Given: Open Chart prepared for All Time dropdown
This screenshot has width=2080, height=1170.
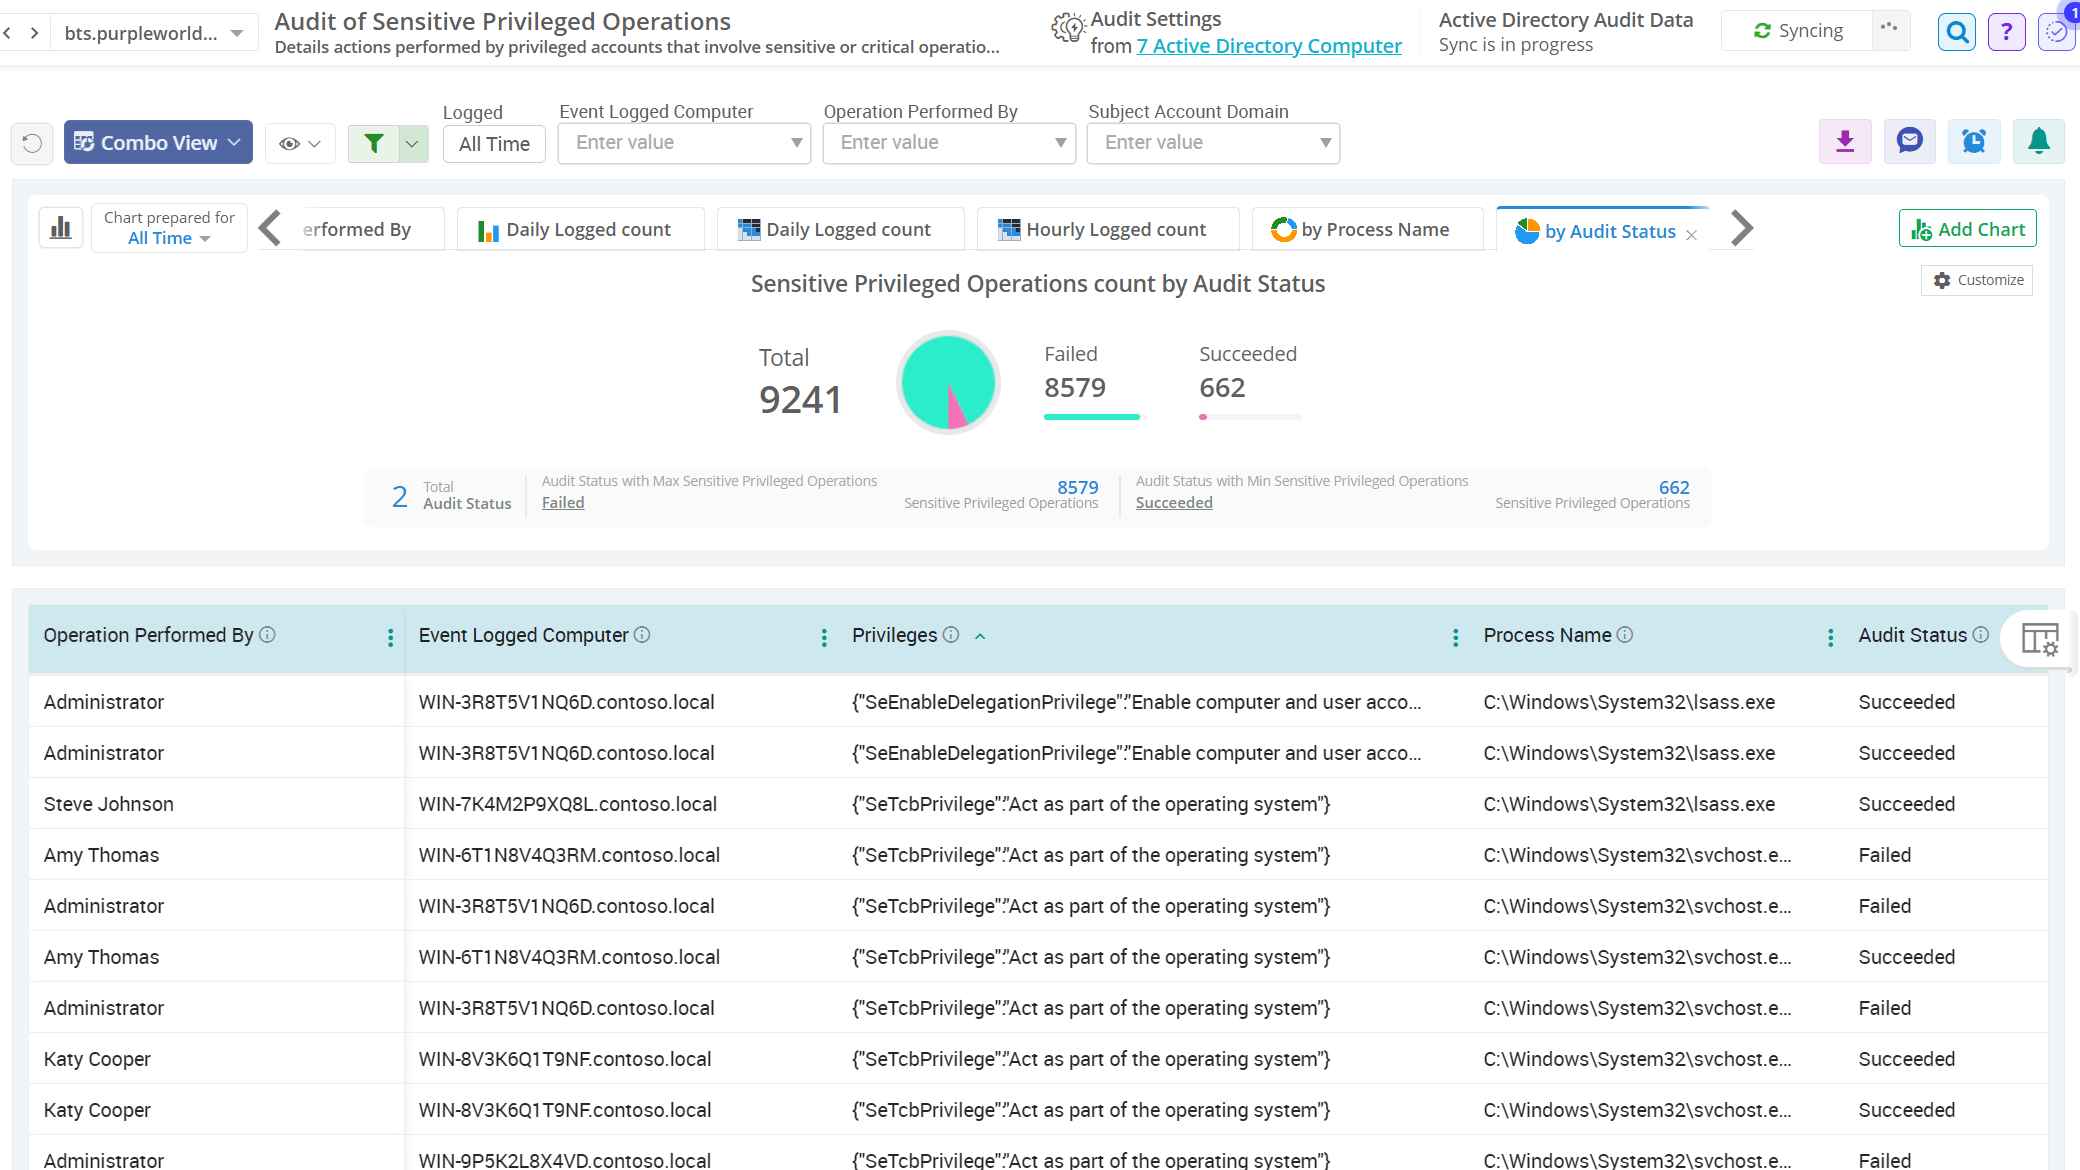Looking at the screenshot, I should [169, 228].
